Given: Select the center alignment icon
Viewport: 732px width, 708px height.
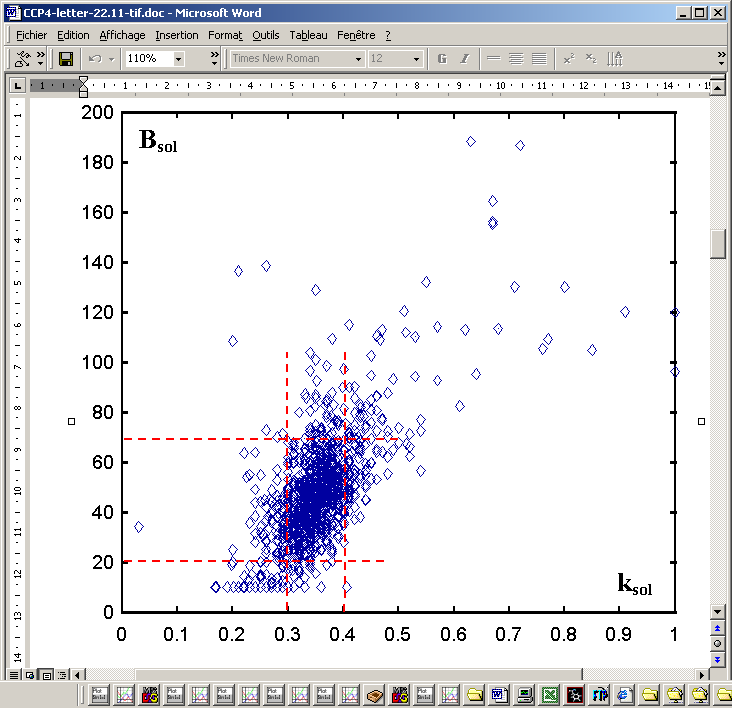Looking at the screenshot, I should tap(517, 59).
